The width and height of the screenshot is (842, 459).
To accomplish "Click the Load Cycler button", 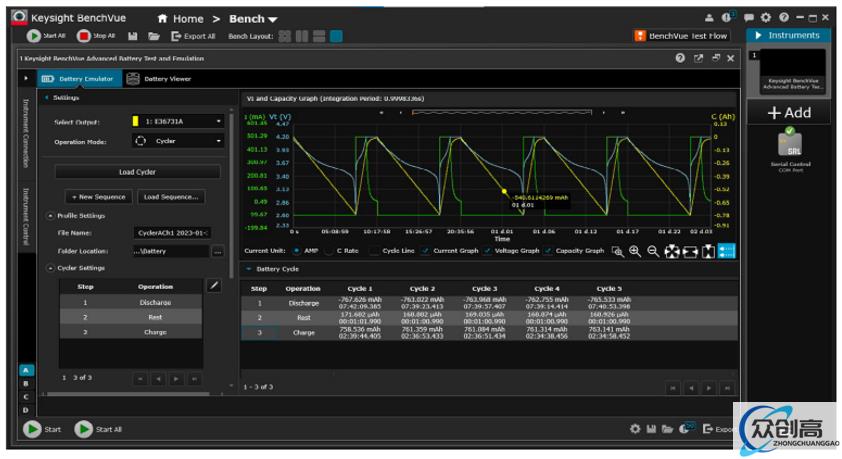I will coord(137,172).
